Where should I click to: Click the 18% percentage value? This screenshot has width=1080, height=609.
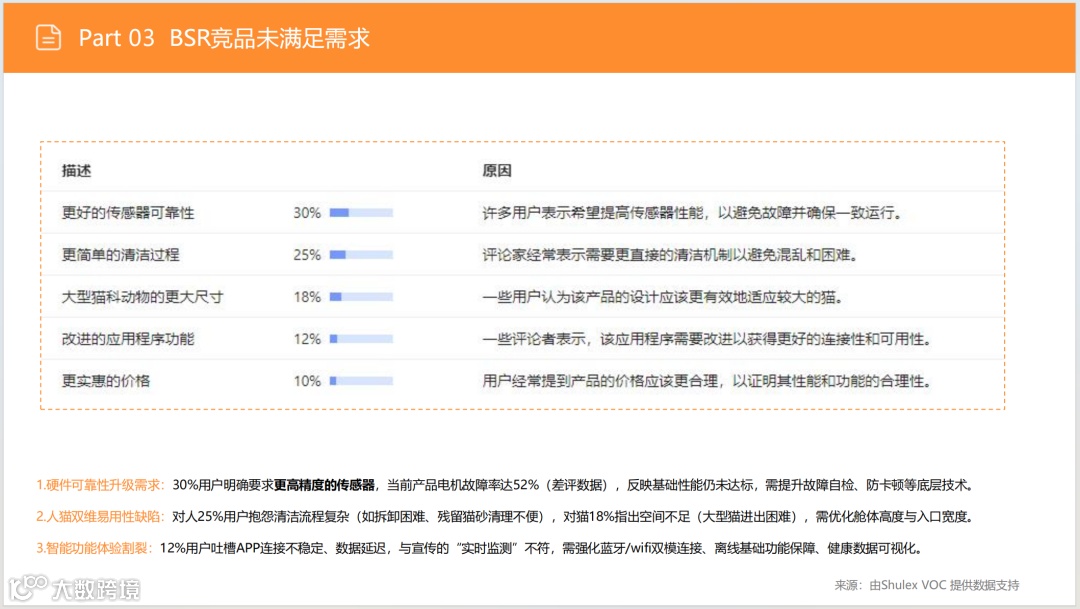tap(307, 297)
